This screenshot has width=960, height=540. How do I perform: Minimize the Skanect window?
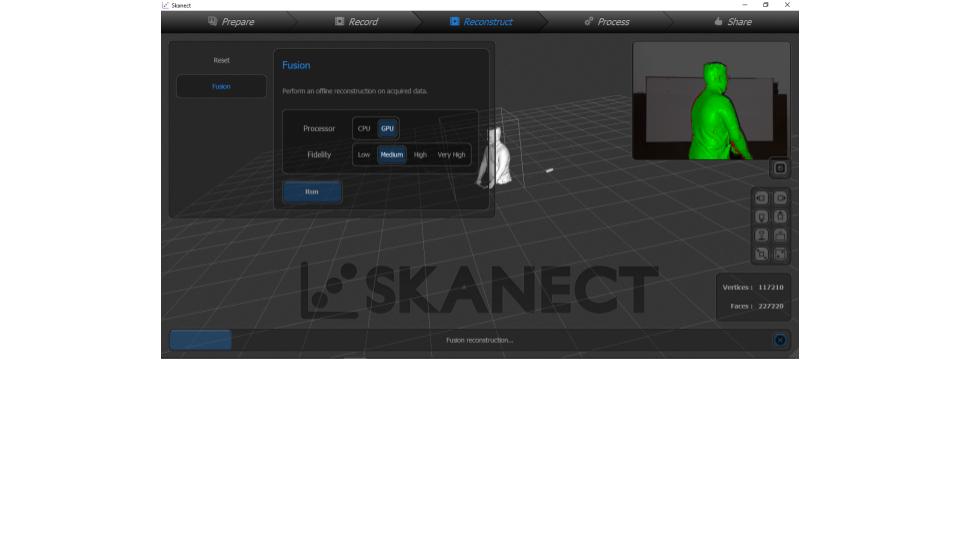click(x=744, y=5)
